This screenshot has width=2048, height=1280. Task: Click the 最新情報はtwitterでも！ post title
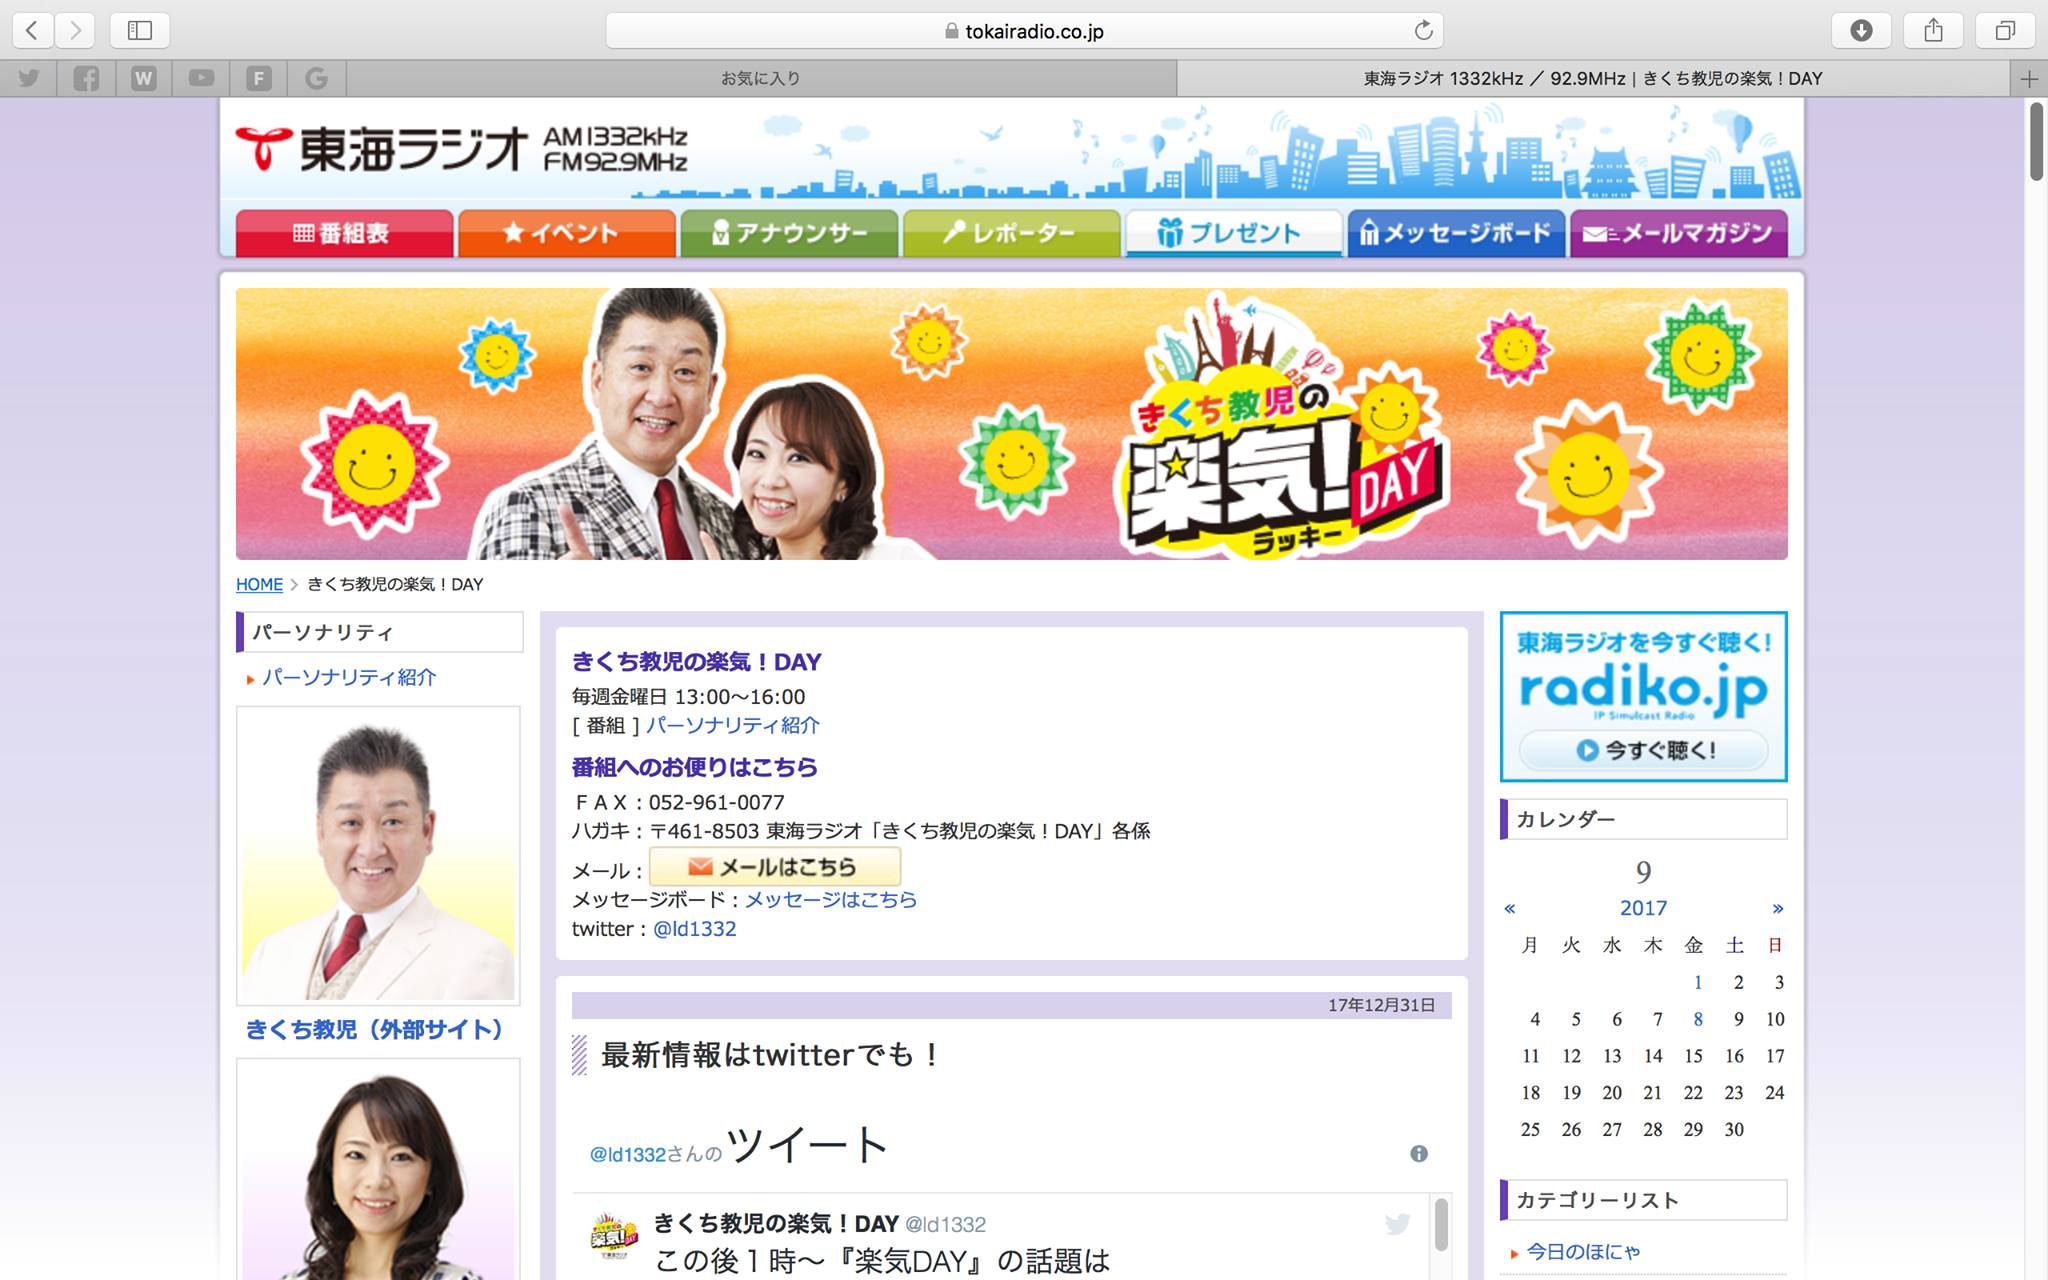click(770, 1054)
